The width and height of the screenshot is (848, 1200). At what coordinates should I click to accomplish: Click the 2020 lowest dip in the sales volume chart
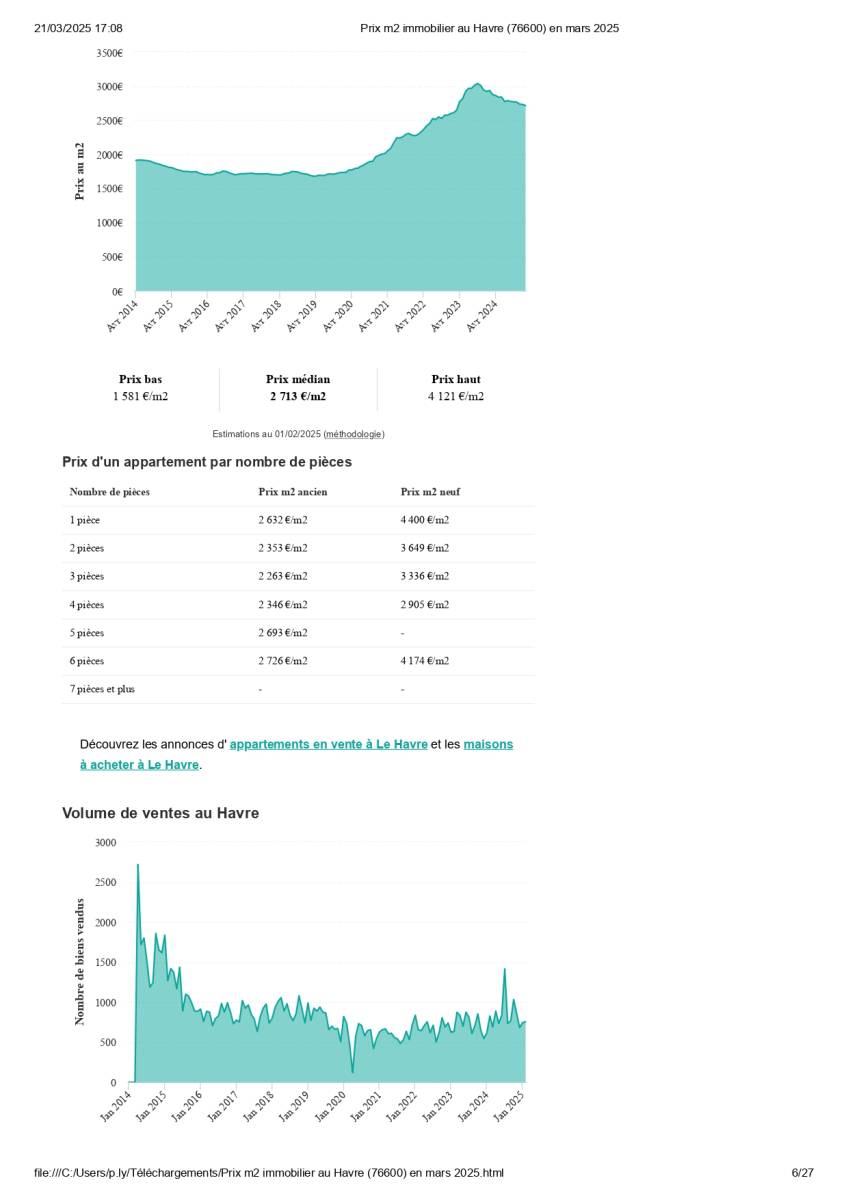(352, 1071)
